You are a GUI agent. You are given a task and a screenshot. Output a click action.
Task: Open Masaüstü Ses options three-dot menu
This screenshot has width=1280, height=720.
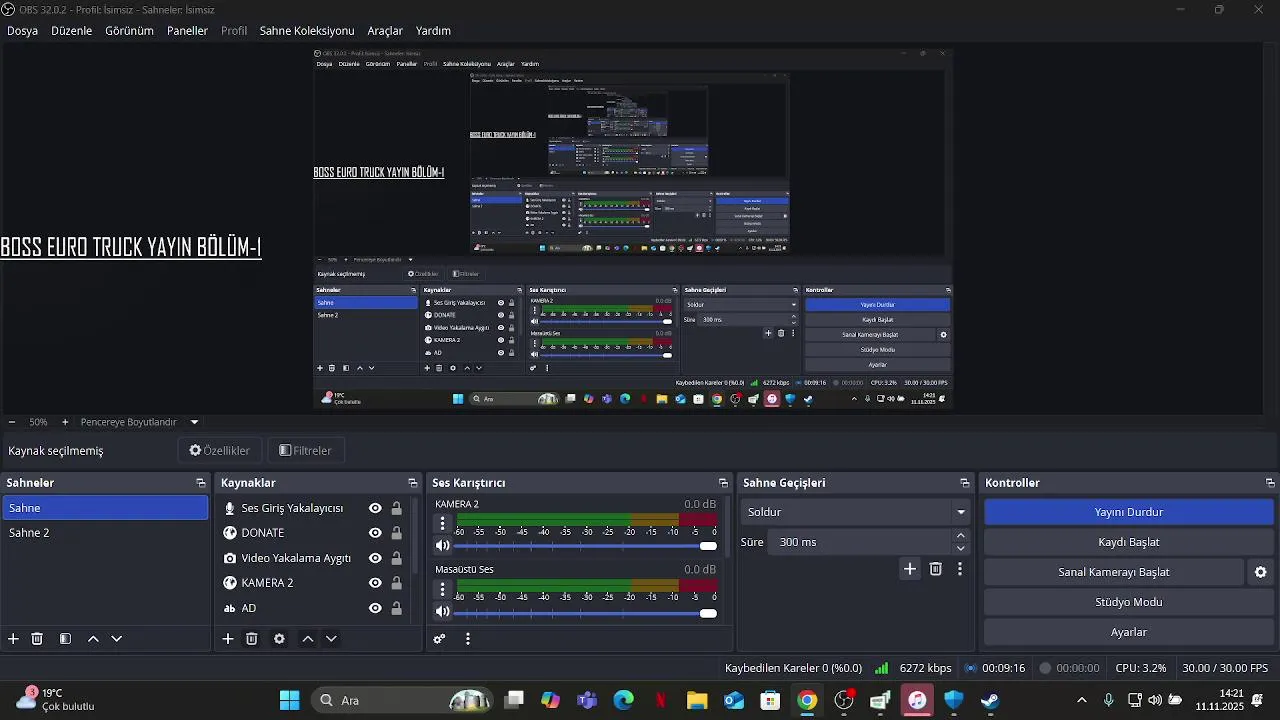[443, 589]
